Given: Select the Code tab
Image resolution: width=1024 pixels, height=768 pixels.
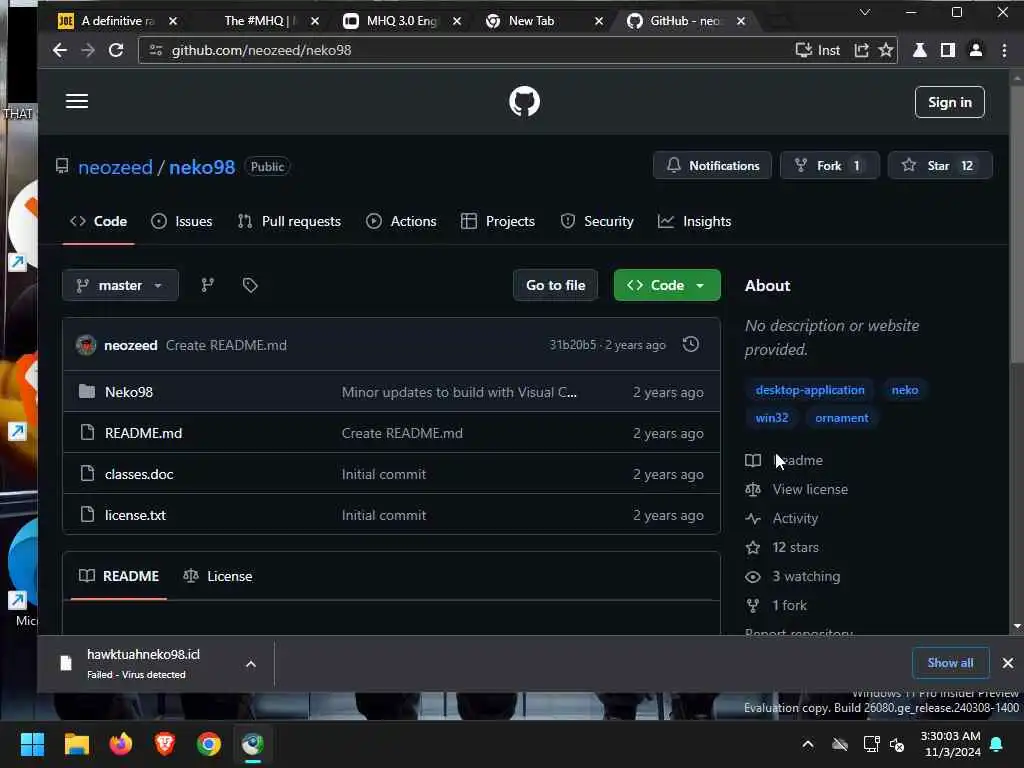Looking at the screenshot, I should 99,221.
